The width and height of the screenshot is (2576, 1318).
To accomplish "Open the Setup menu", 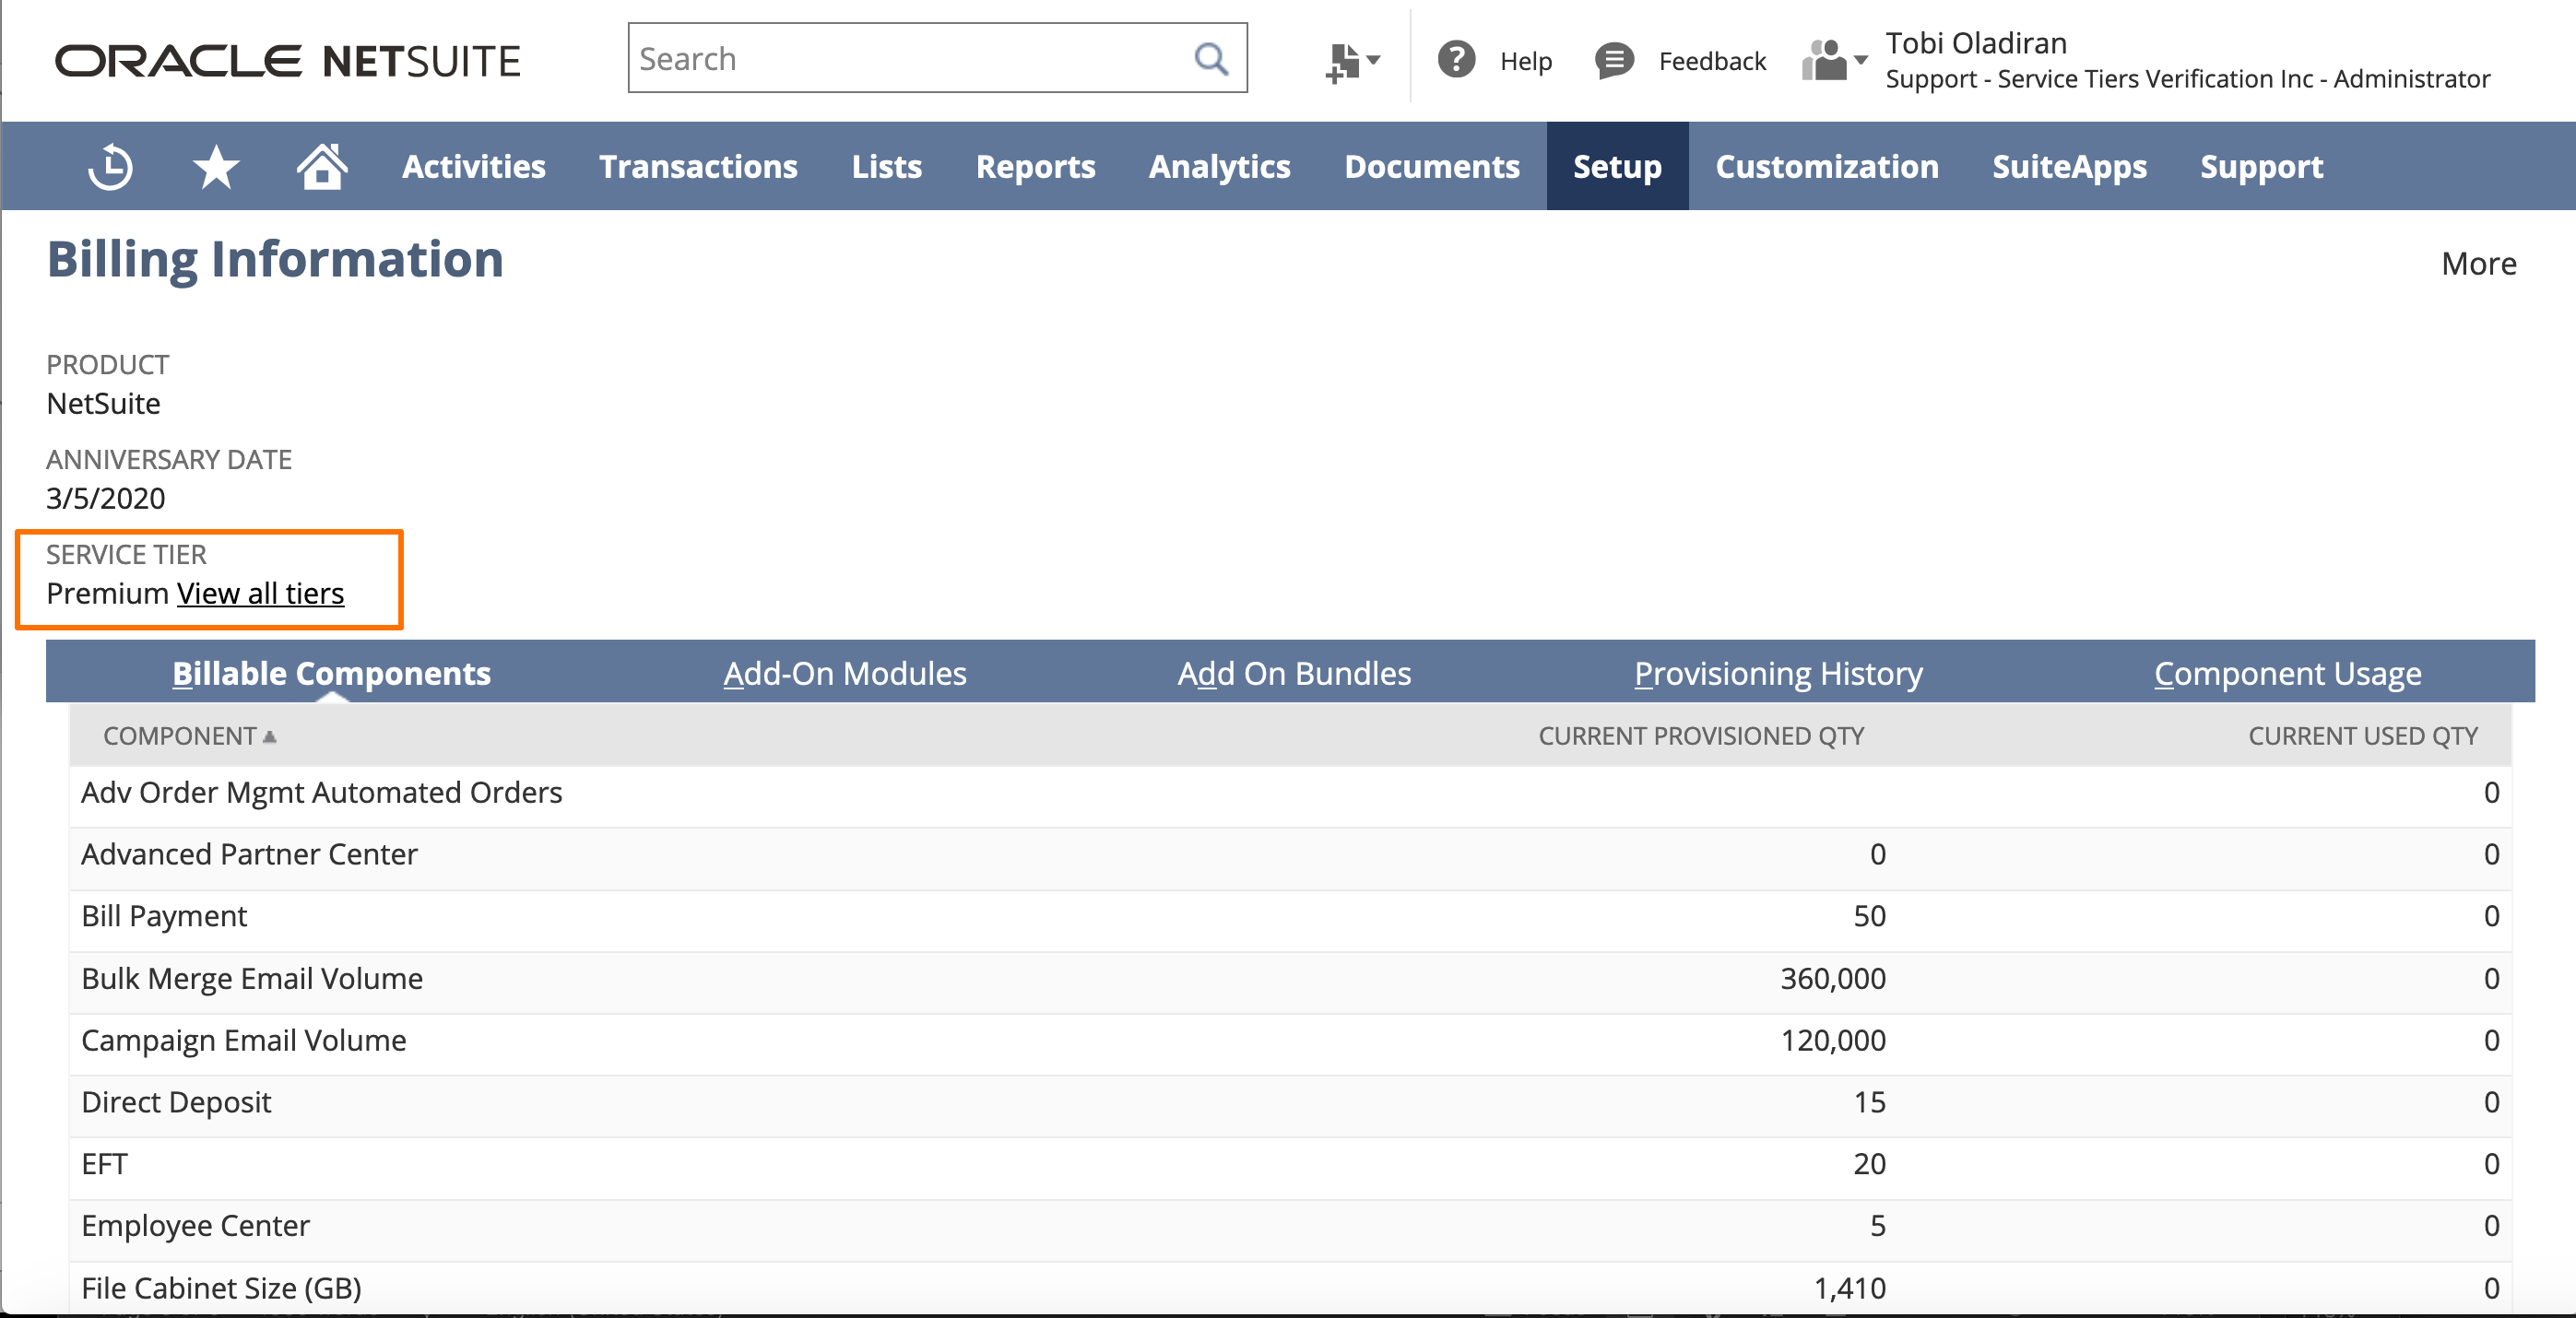I will point(1617,166).
